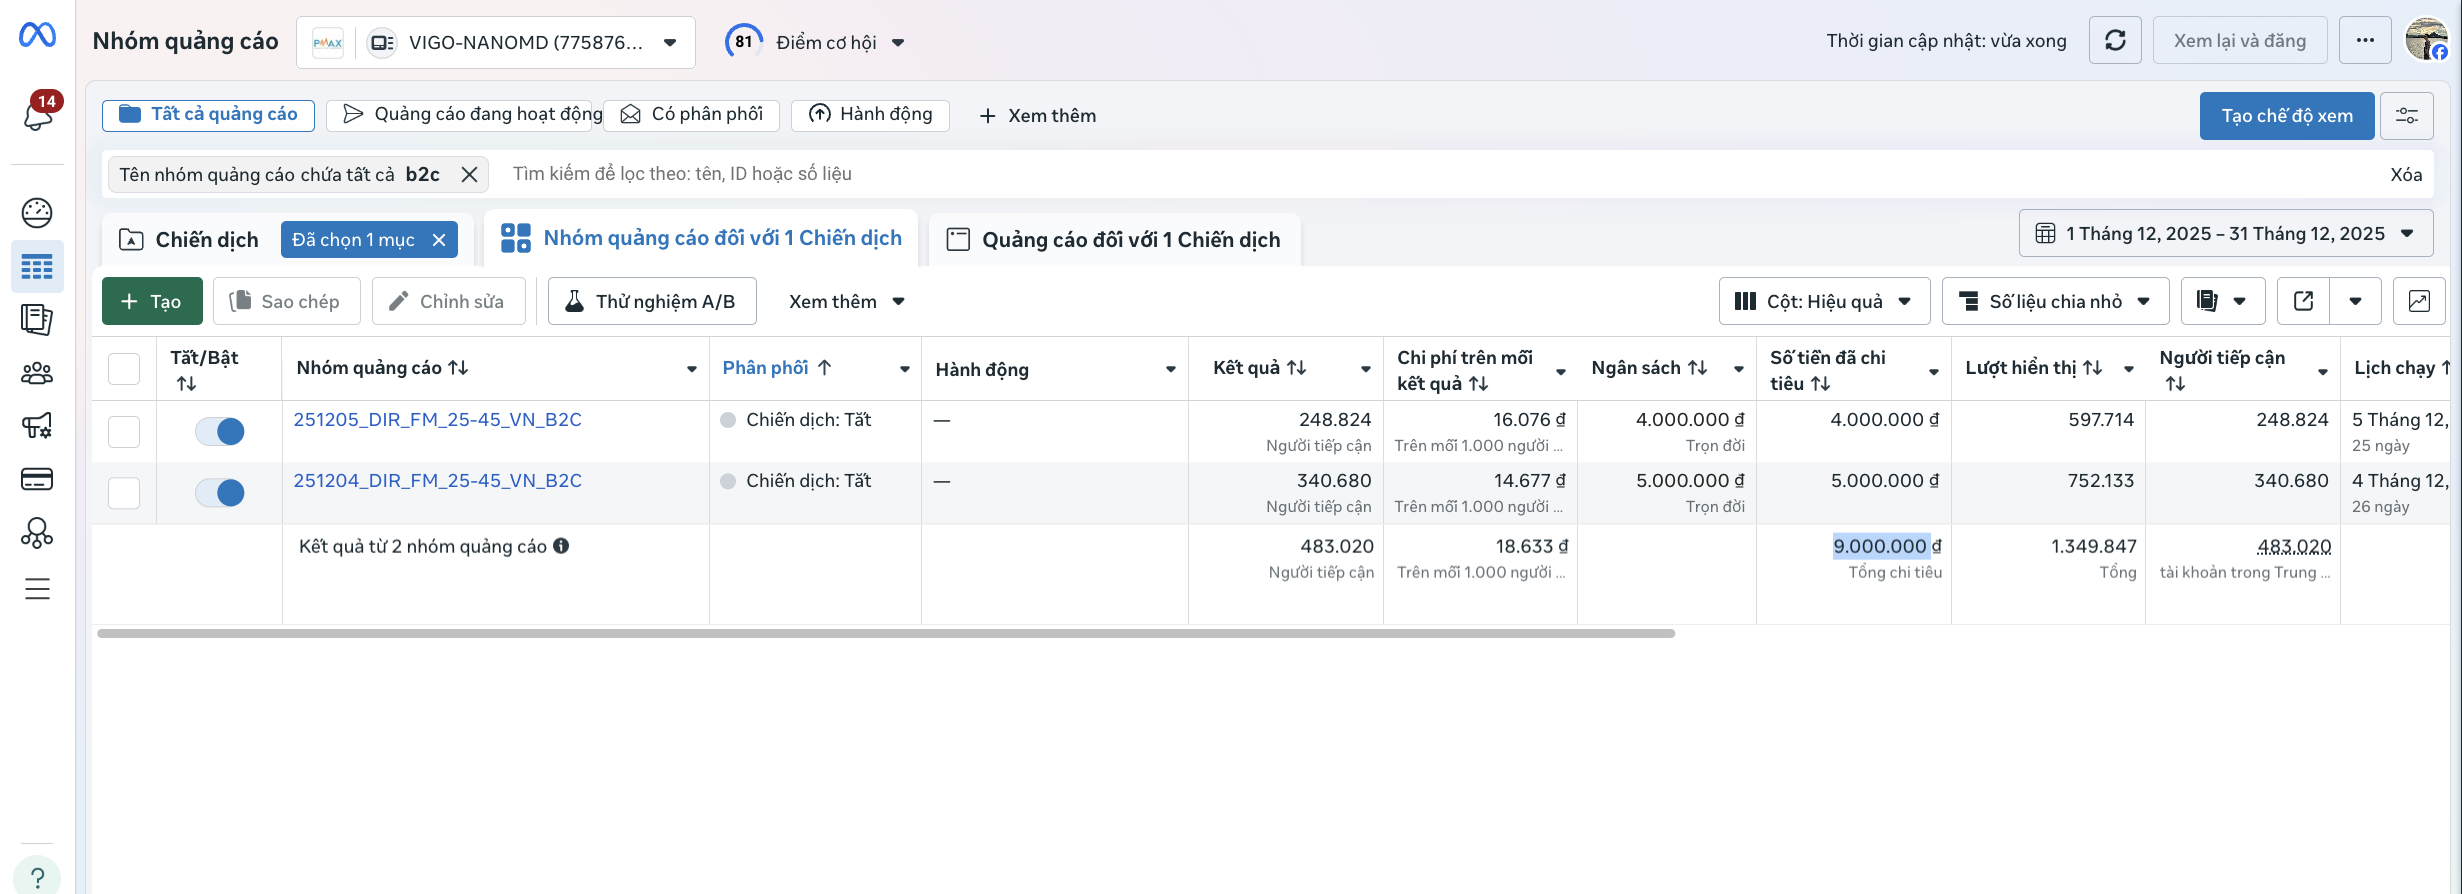Open the account overview gauge icon
This screenshot has height=894, width=2462.
coord(37,212)
